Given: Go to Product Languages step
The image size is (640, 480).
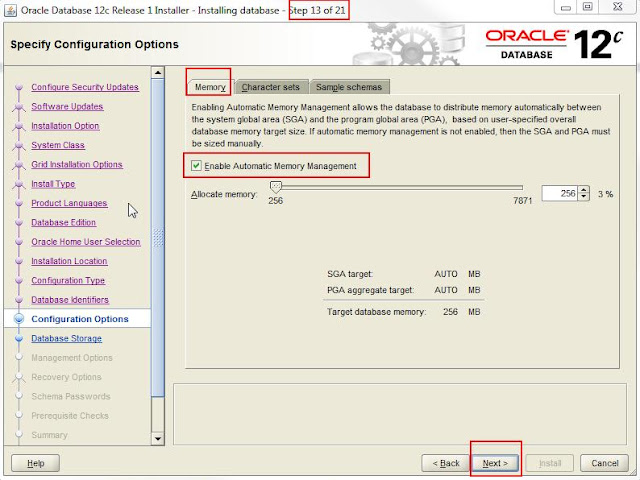Looking at the screenshot, I should (x=69, y=203).
